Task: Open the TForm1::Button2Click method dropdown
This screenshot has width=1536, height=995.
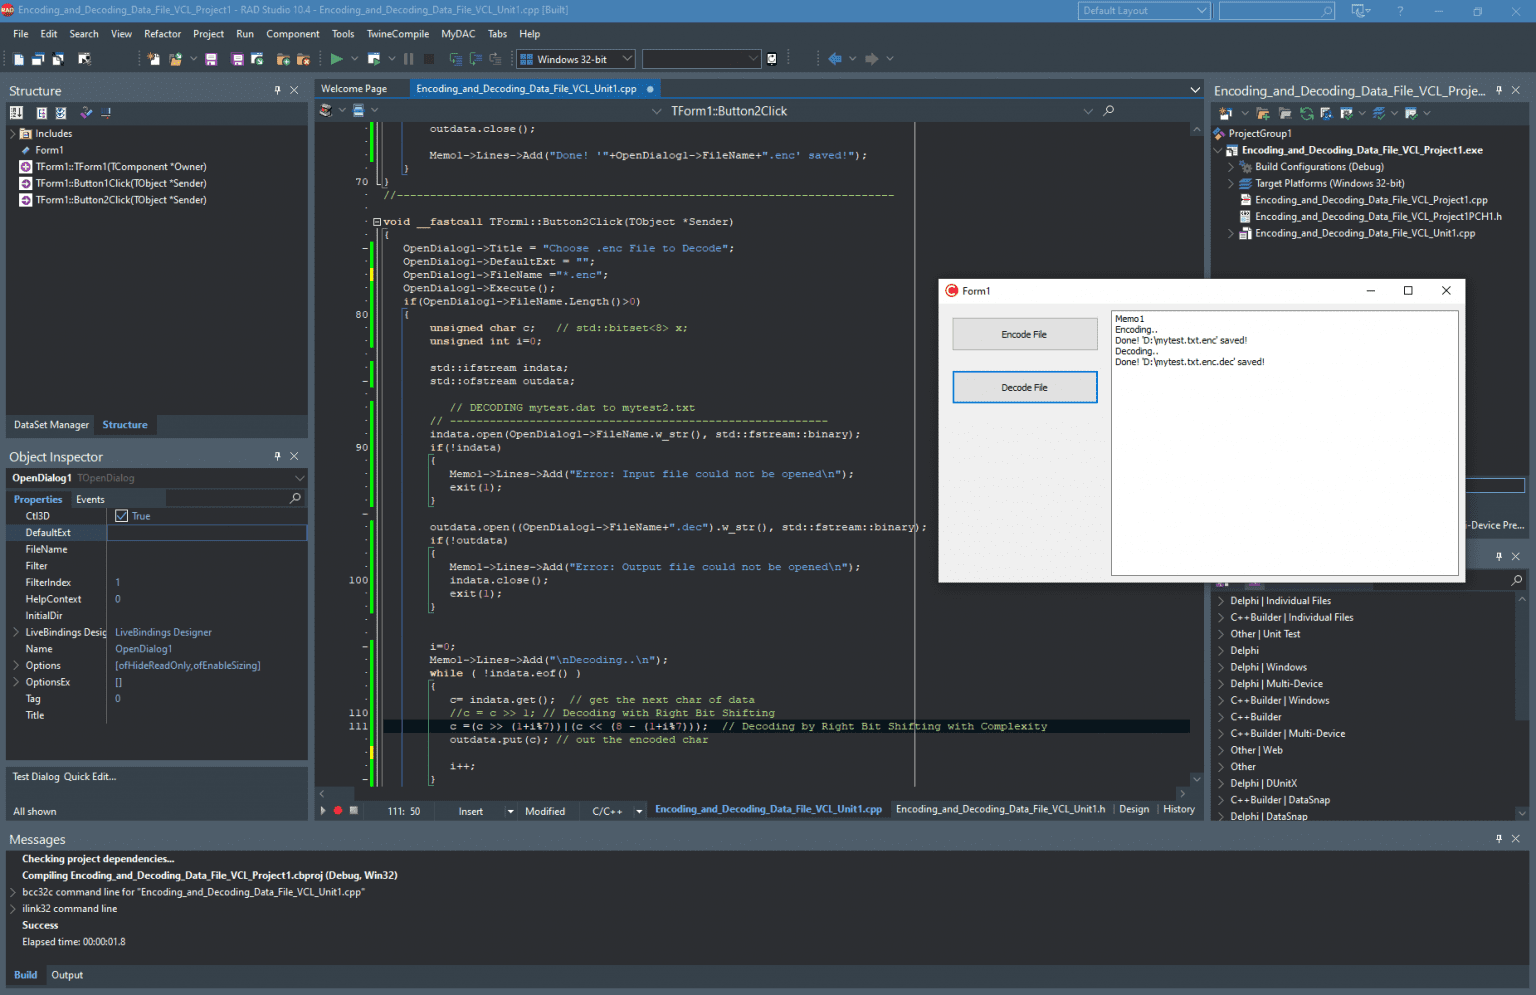Action: (1088, 111)
